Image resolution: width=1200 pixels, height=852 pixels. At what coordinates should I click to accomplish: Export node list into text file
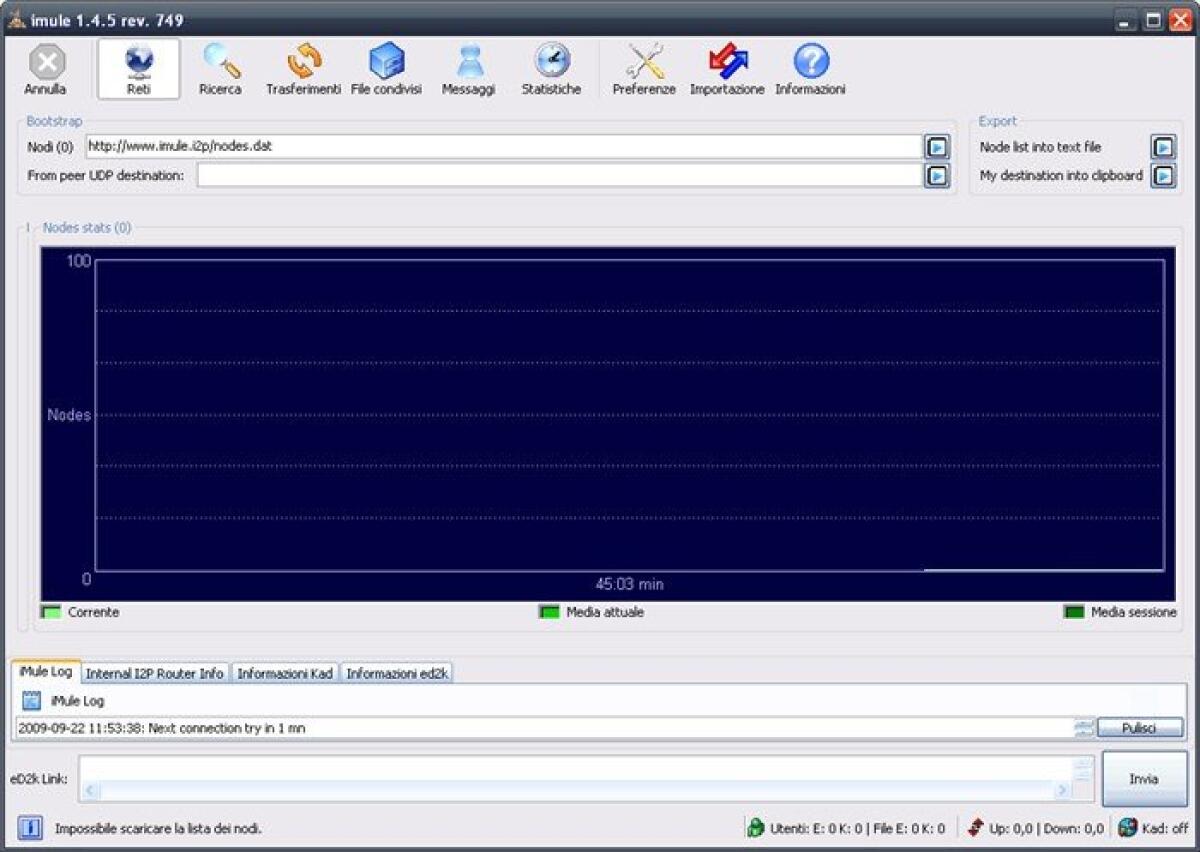pyautogui.click(x=1163, y=147)
